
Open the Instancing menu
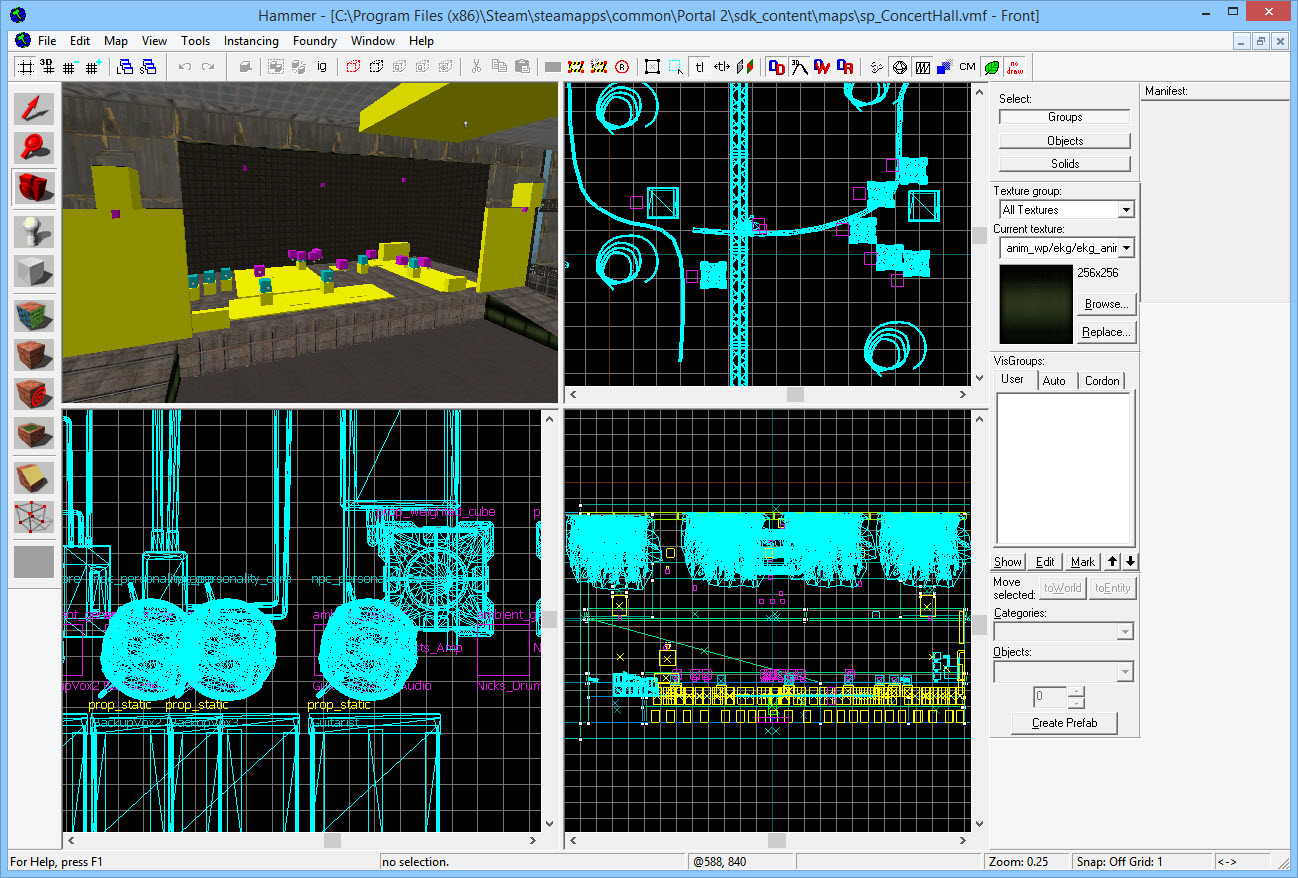[x=251, y=41]
